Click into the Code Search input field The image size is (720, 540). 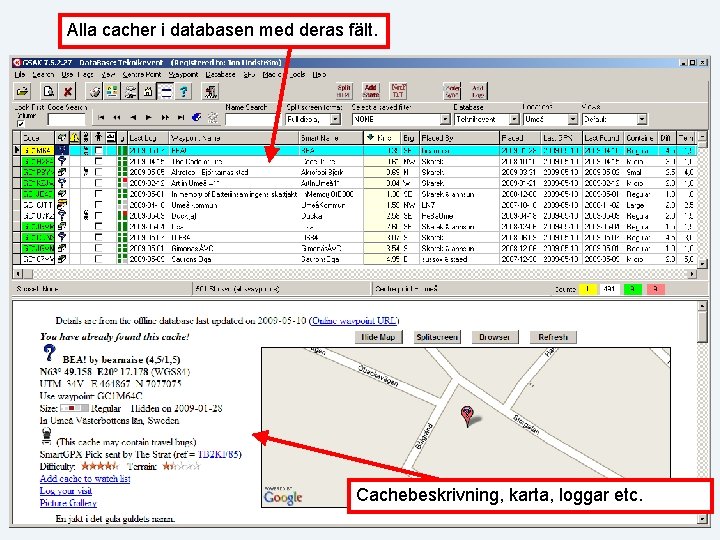[x=67, y=119]
